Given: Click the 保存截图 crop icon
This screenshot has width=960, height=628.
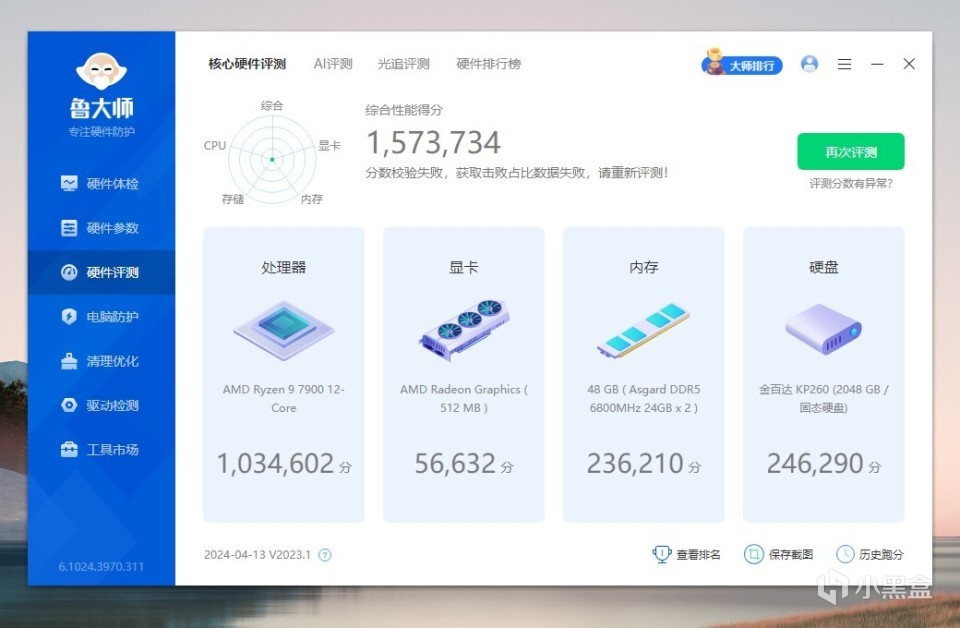Looking at the screenshot, I should (x=754, y=555).
